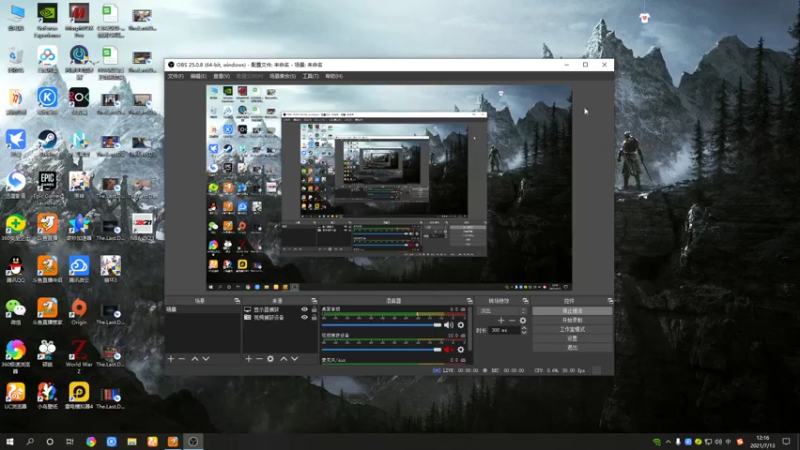Unmute video capture device red speaker
The height and width of the screenshot is (450, 800).
(448, 349)
